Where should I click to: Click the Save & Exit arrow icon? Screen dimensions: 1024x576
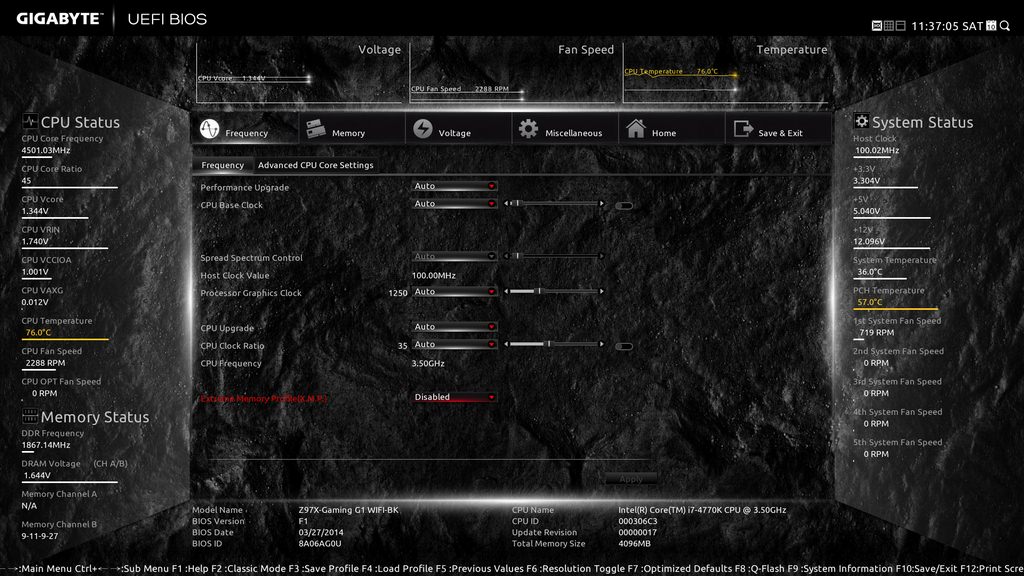tap(743, 129)
